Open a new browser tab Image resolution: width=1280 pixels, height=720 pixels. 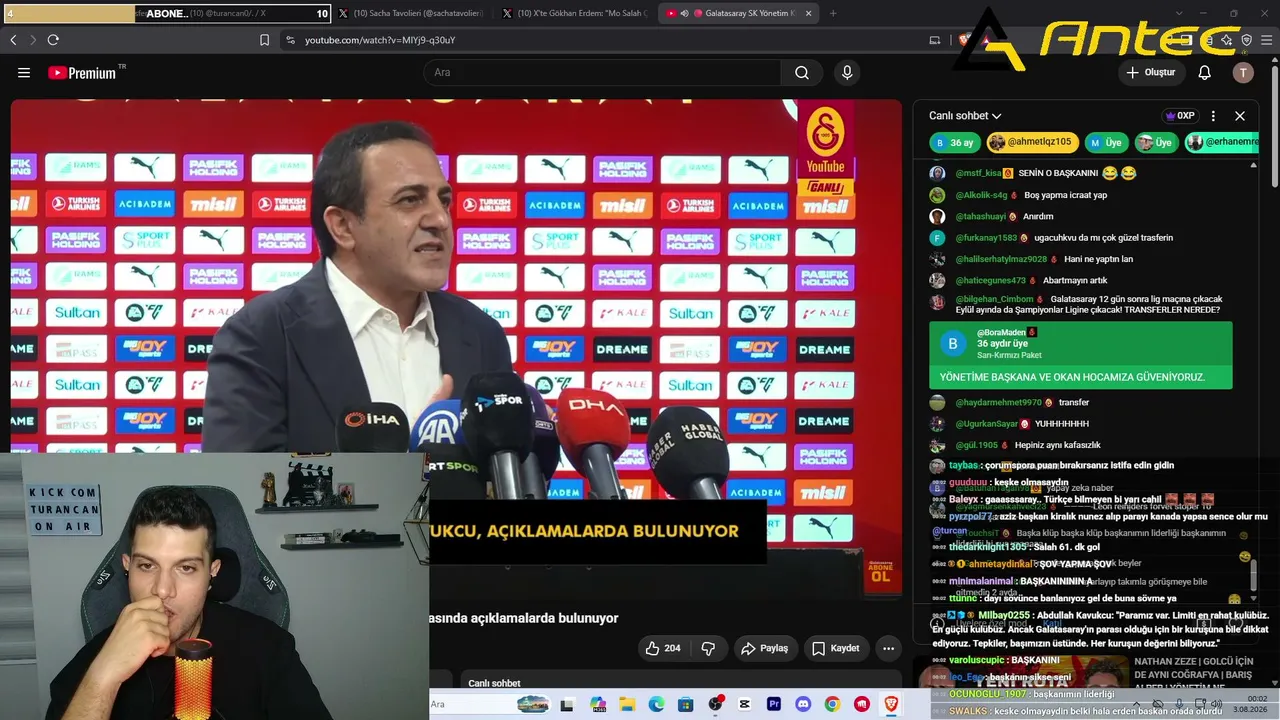[x=833, y=14]
